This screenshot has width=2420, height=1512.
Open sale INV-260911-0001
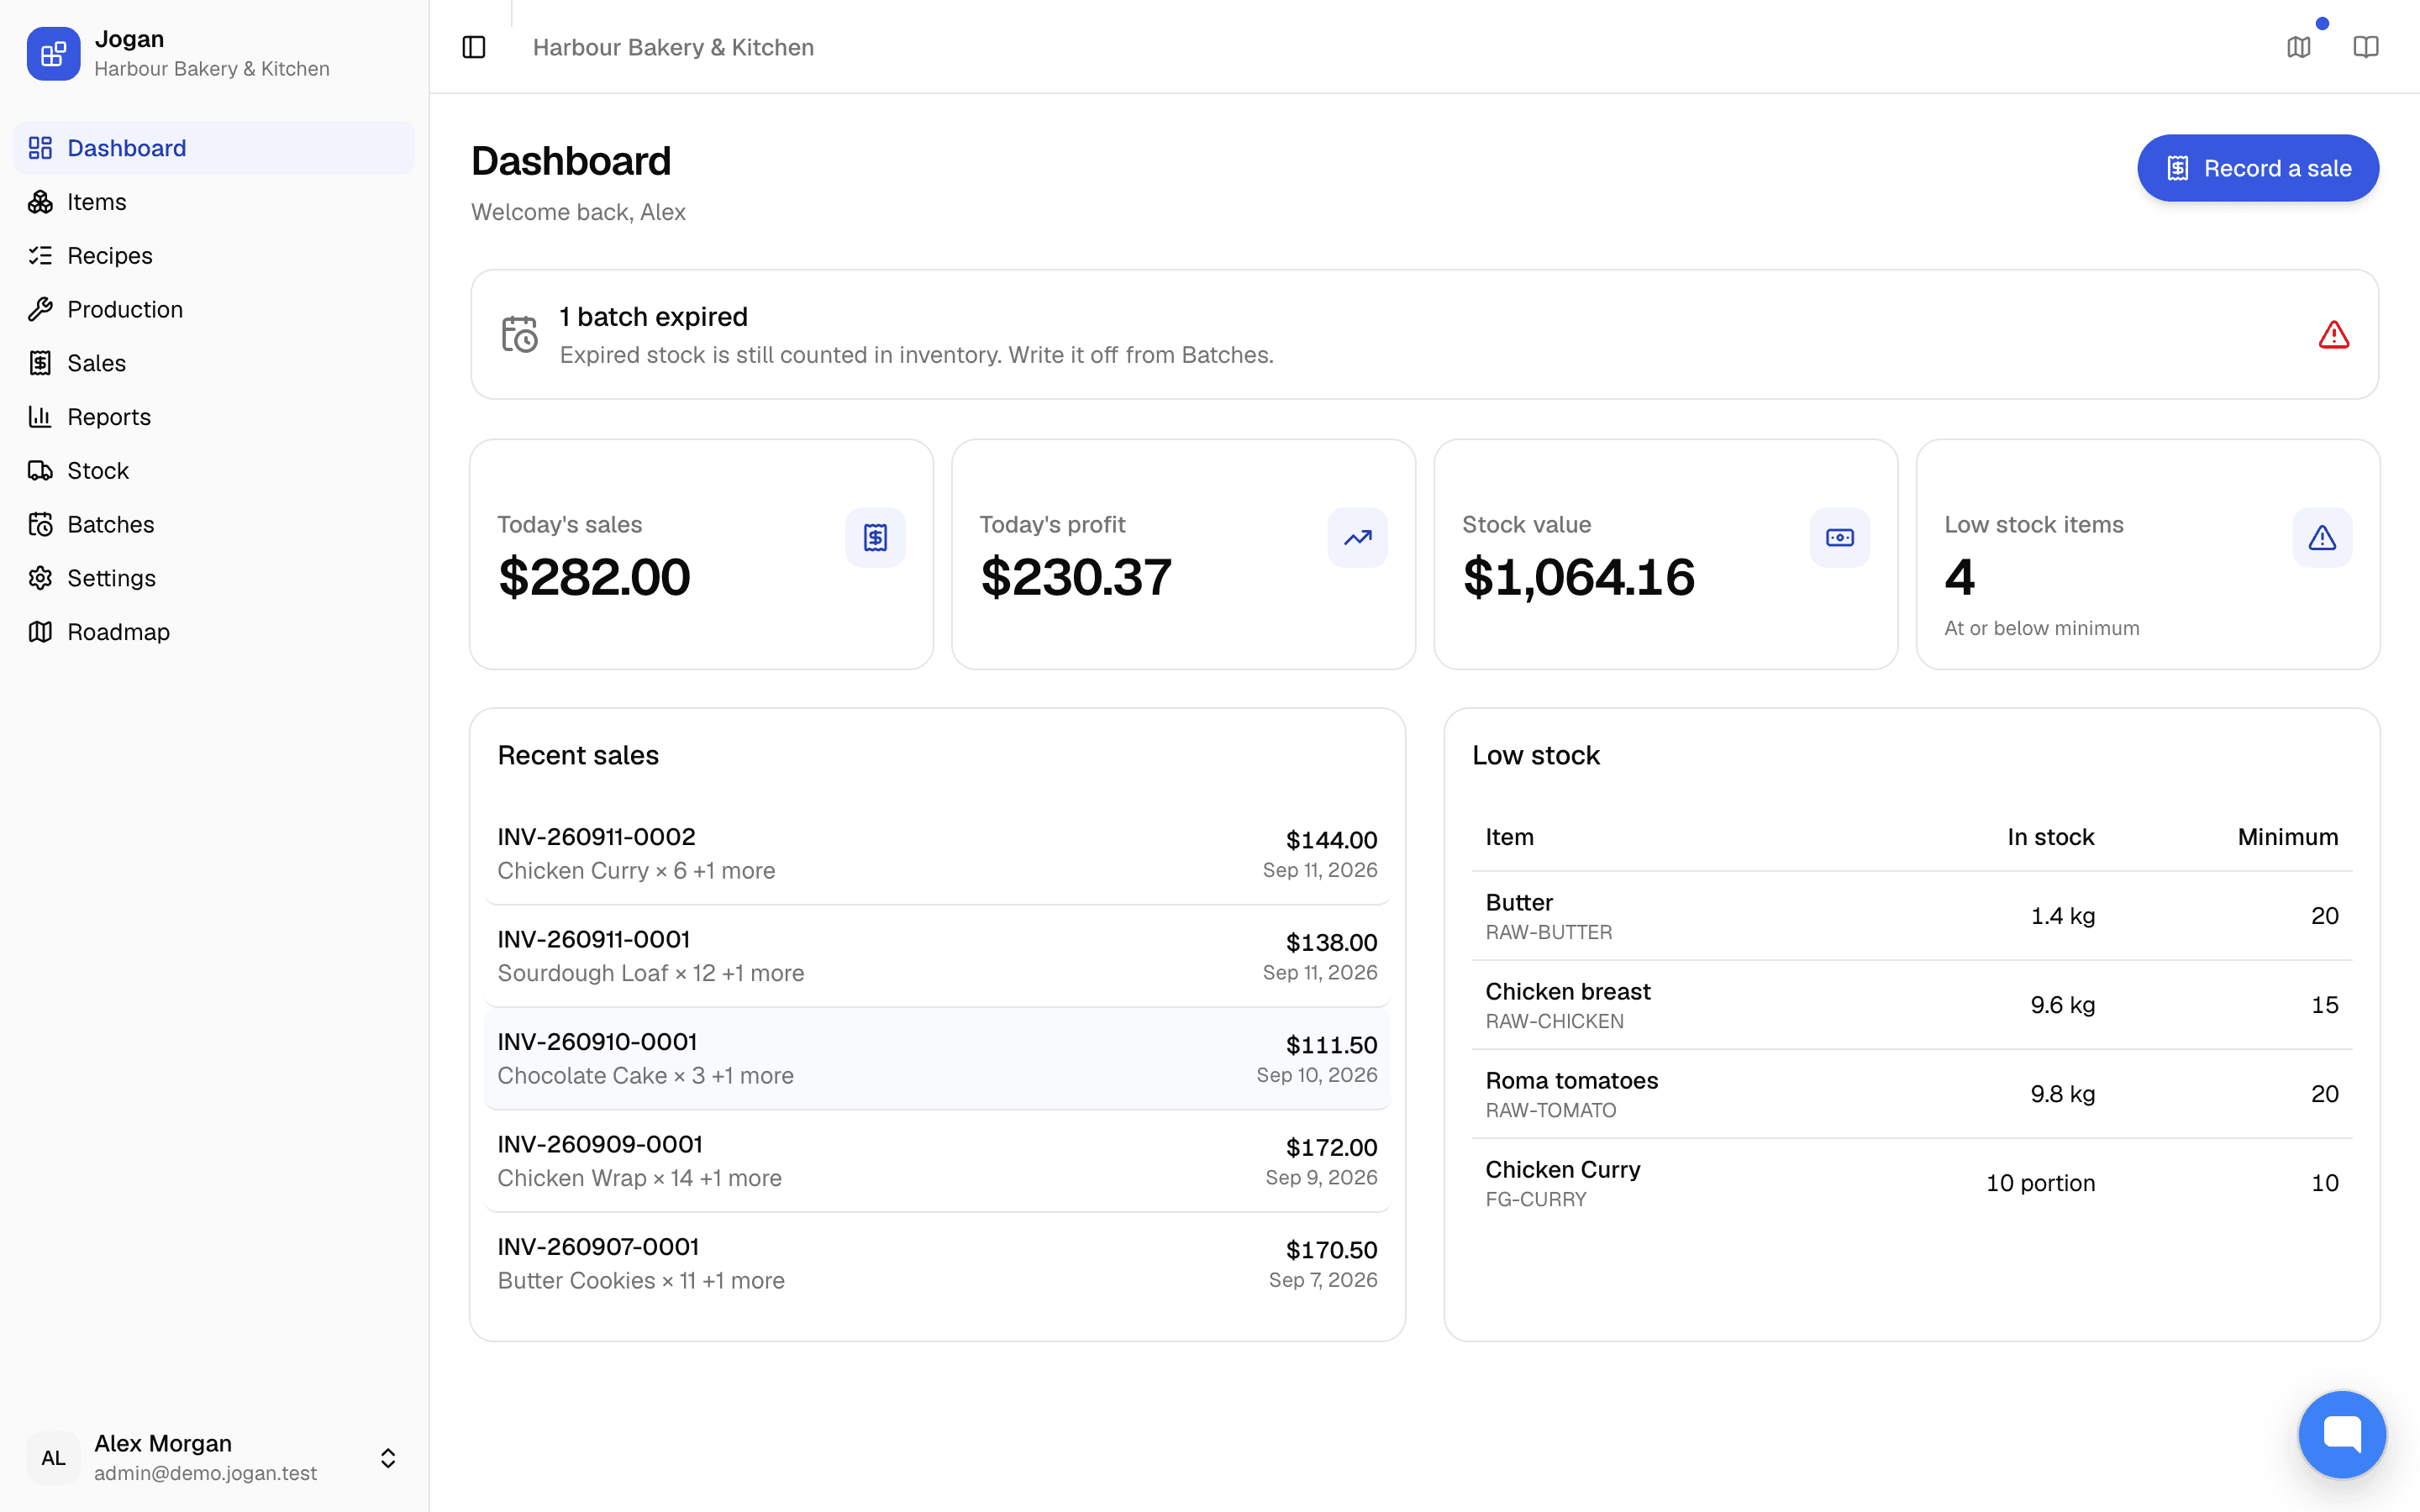(x=937, y=956)
